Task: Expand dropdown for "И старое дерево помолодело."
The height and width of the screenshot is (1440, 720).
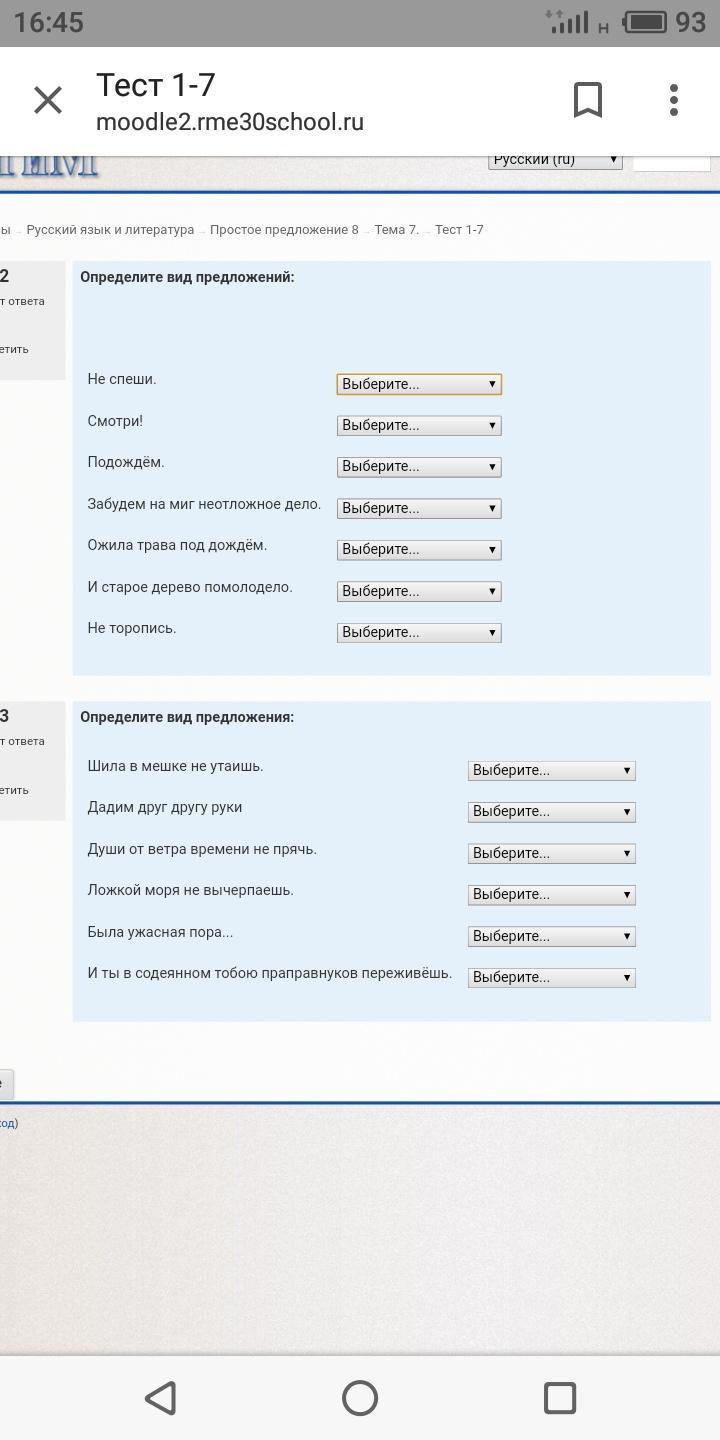Action: point(419,592)
